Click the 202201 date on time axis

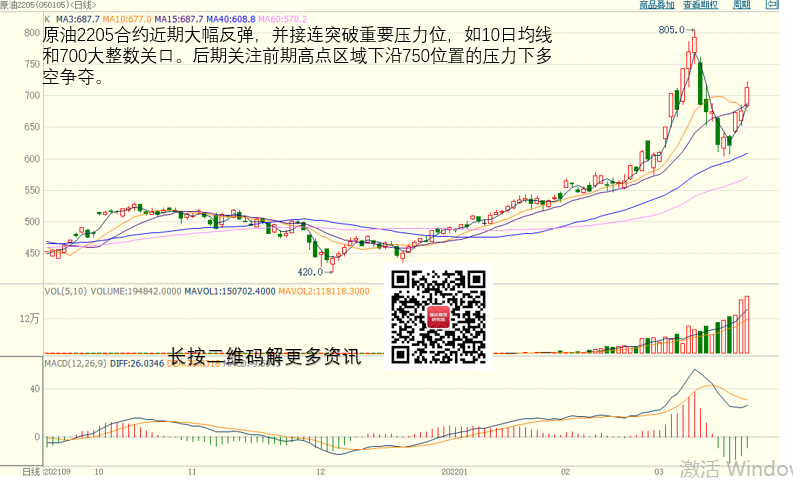(x=455, y=470)
